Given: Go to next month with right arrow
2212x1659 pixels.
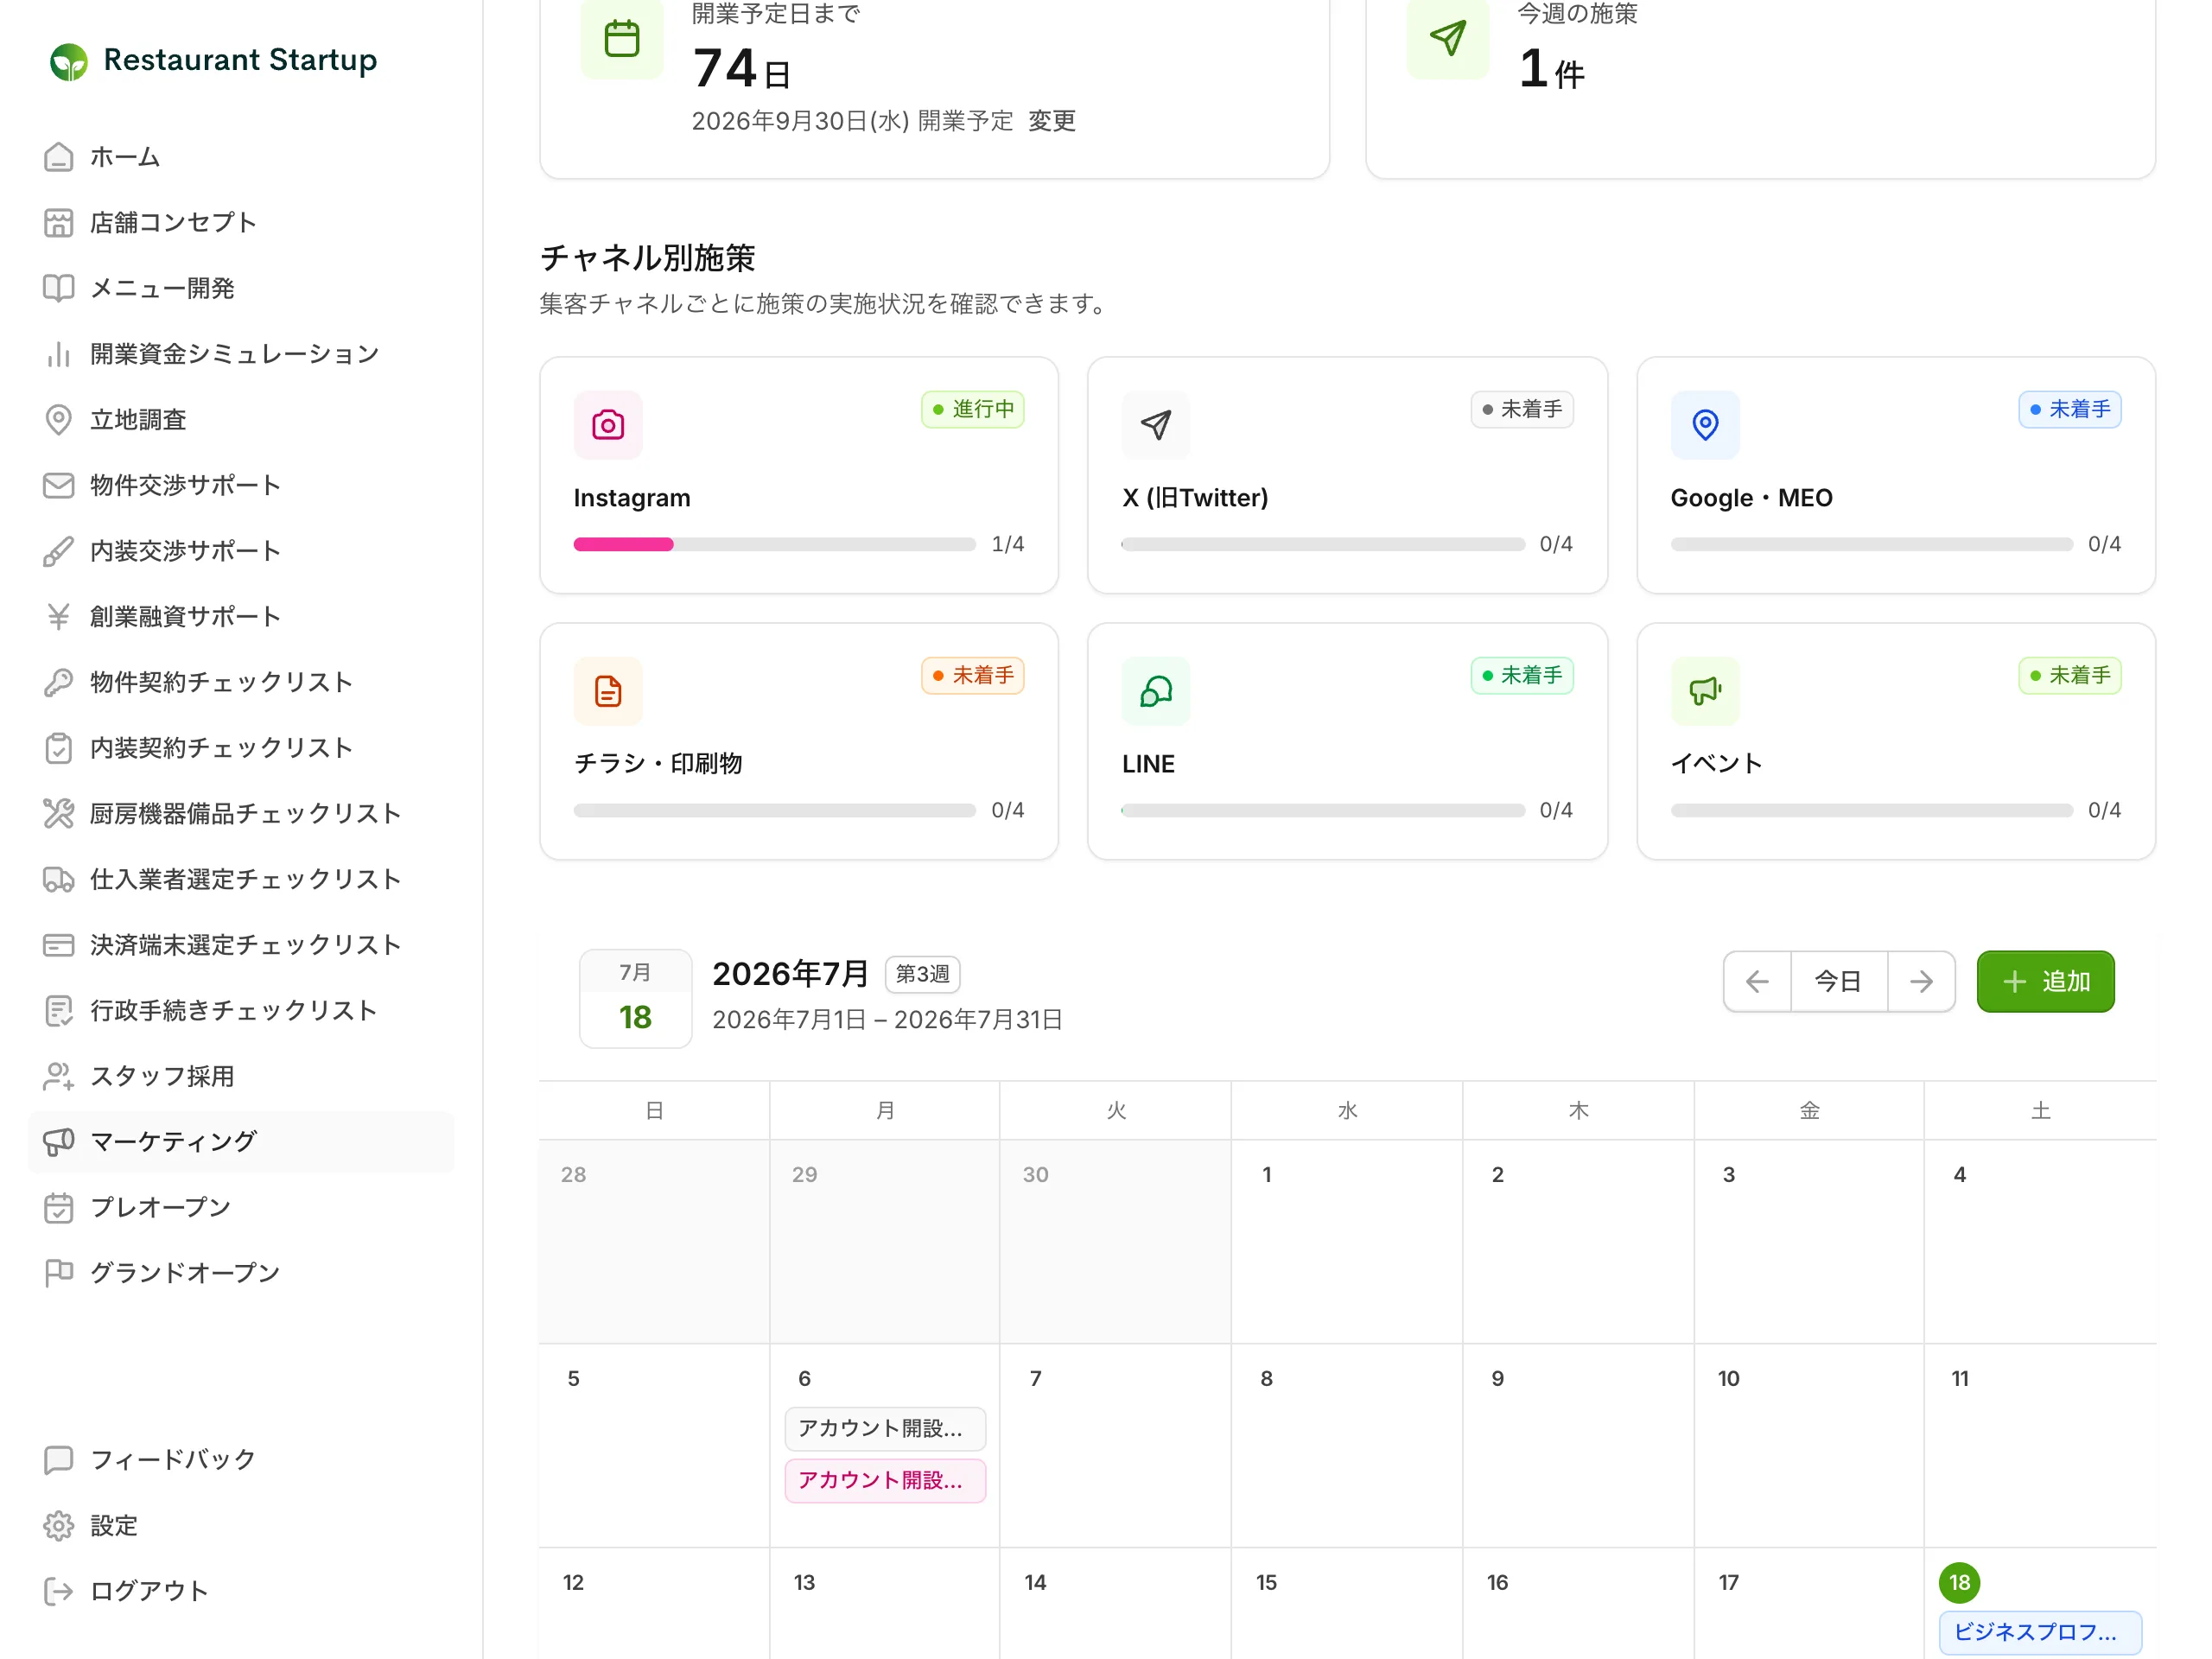Looking at the screenshot, I should coord(1921,982).
